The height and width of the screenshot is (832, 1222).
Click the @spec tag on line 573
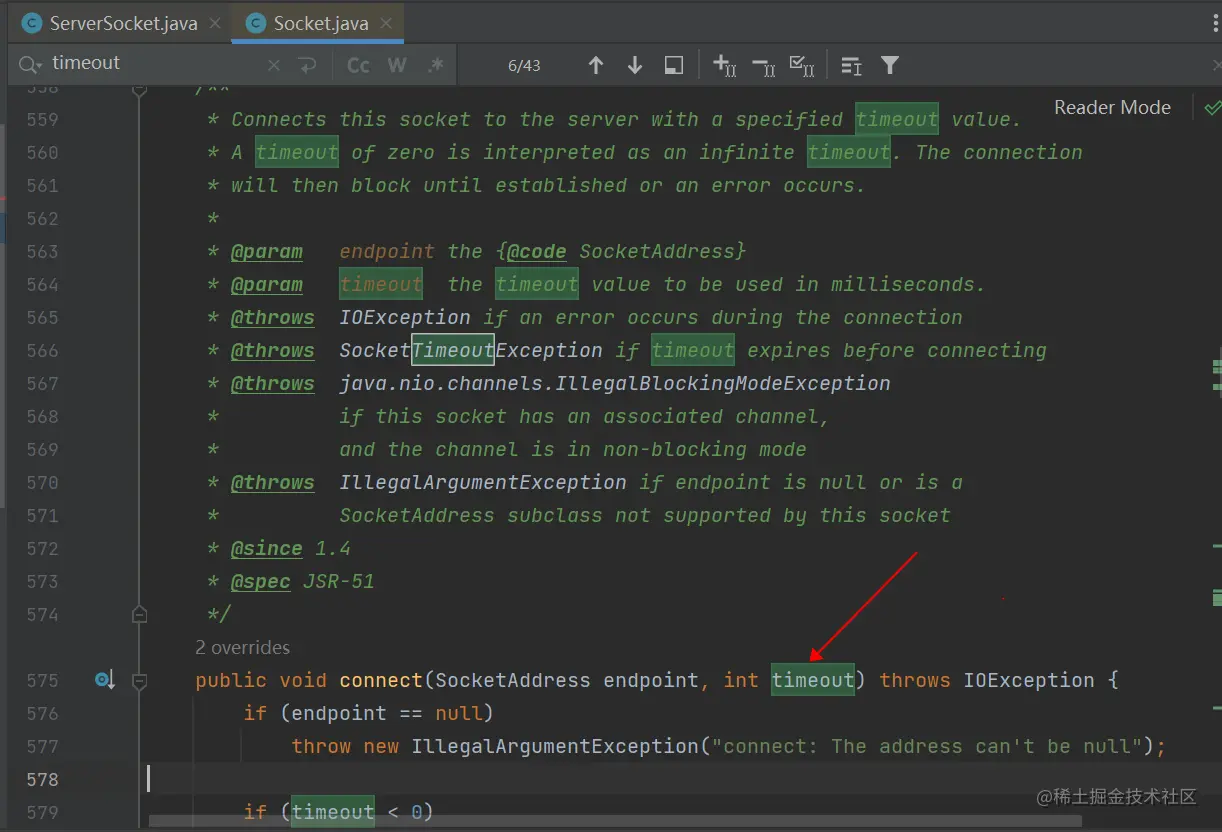pyautogui.click(x=260, y=581)
